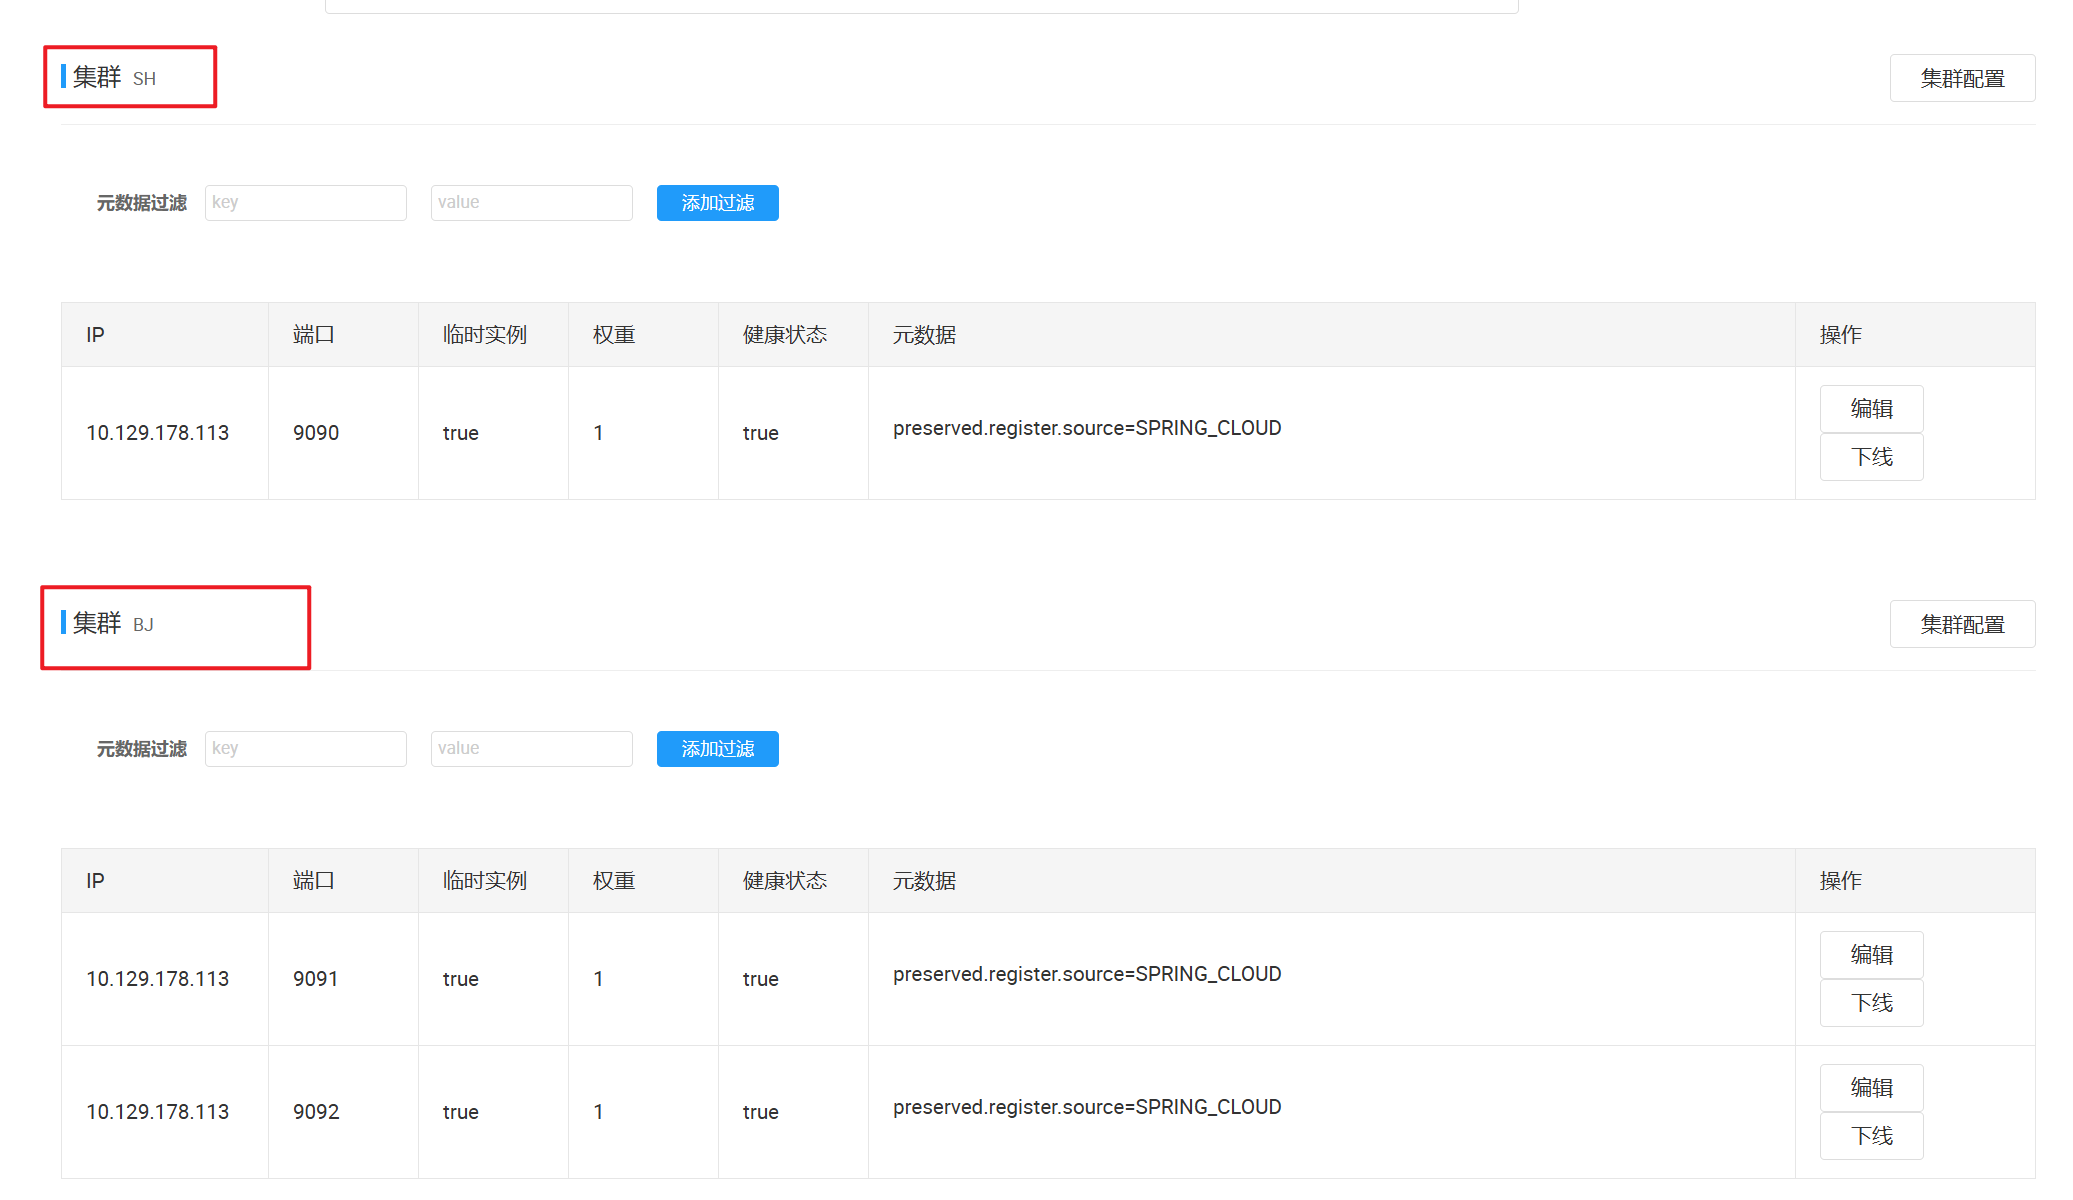Open cluster config for BJ cluster

tap(1961, 624)
